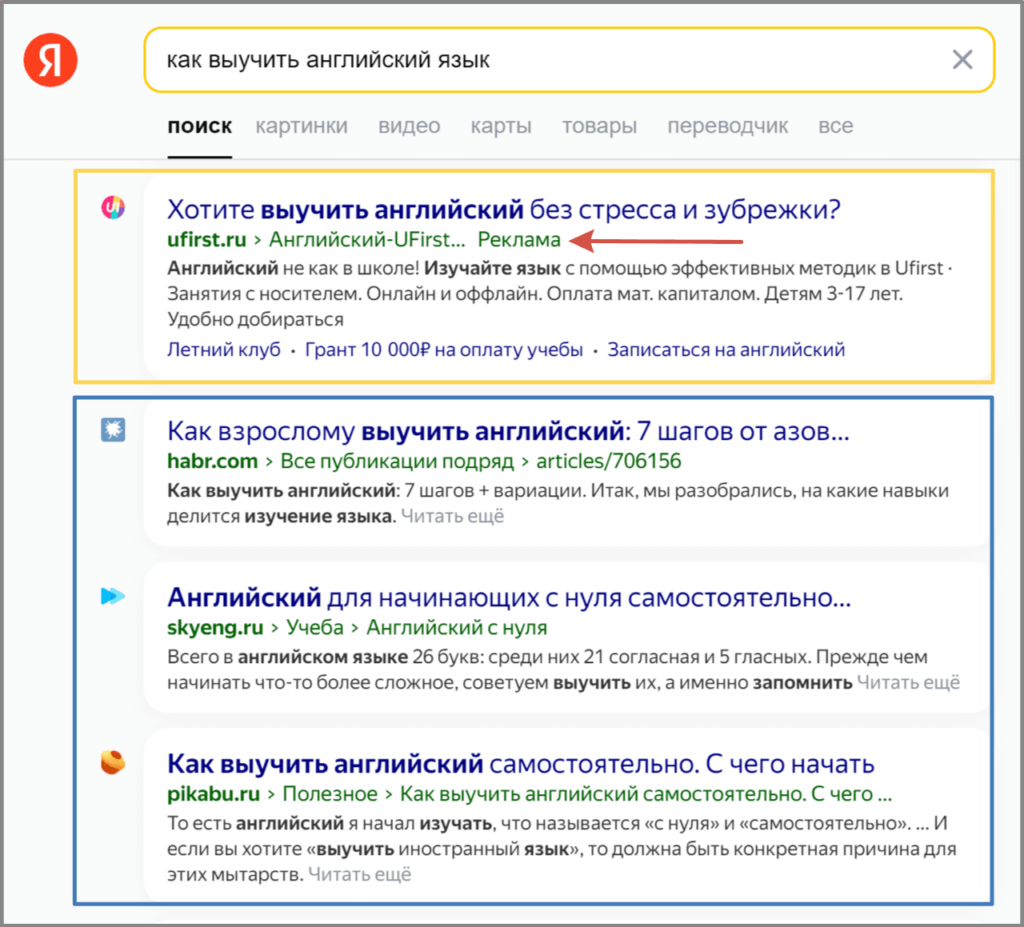Click the Pikabu favicon icon
1024x927 pixels.
[x=113, y=762]
